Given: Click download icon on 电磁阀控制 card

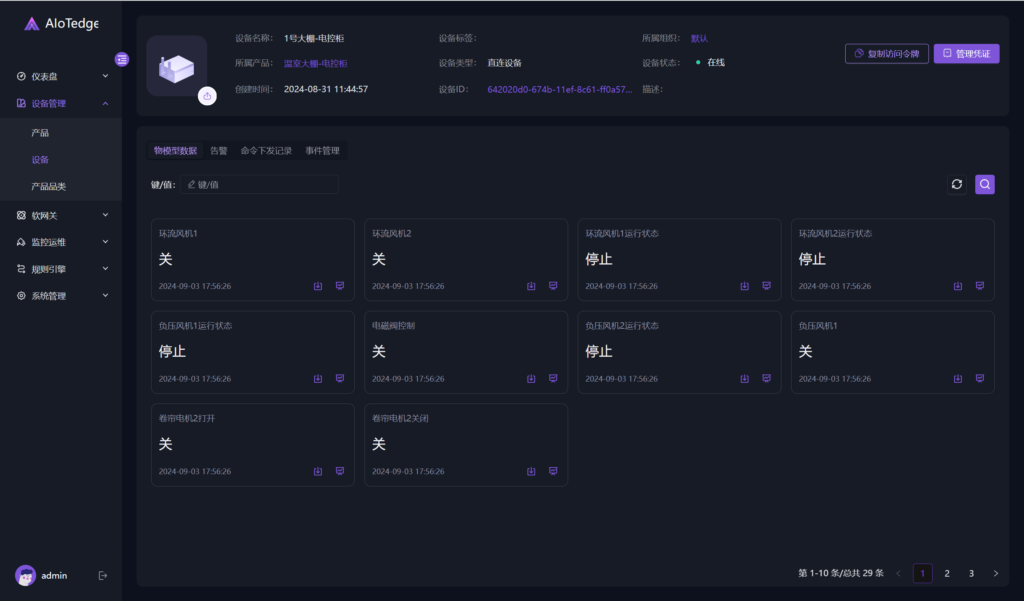Looking at the screenshot, I should [531, 379].
